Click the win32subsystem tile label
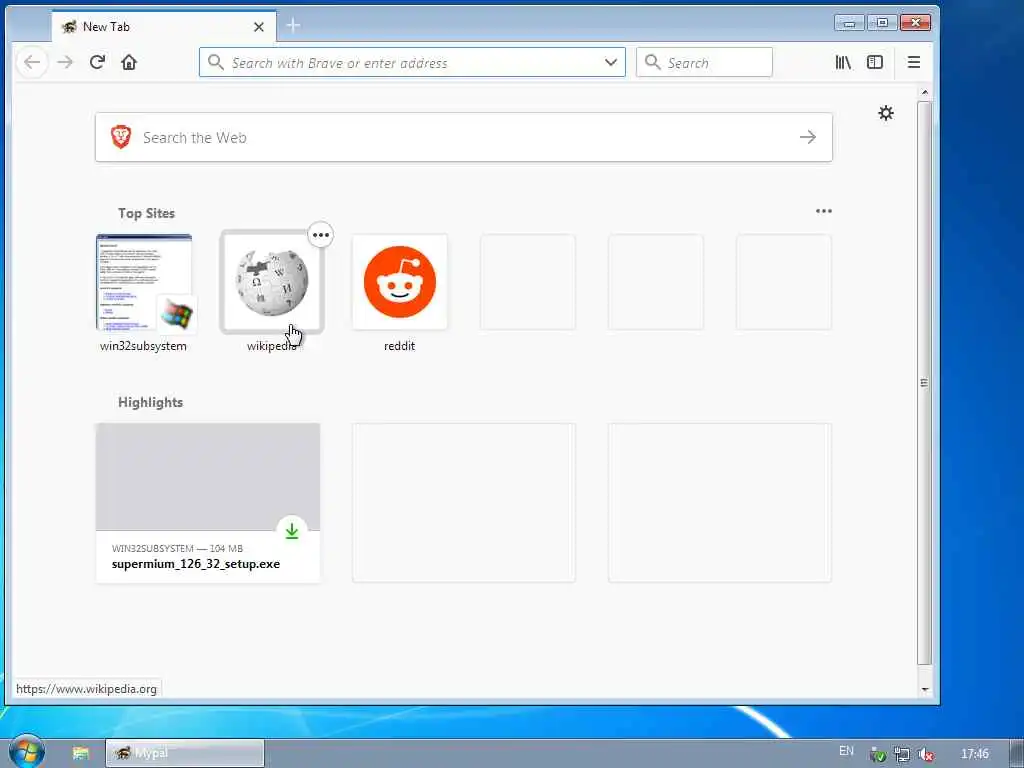Image resolution: width=1024 pixels, height=768 pixels. (143, 346)
